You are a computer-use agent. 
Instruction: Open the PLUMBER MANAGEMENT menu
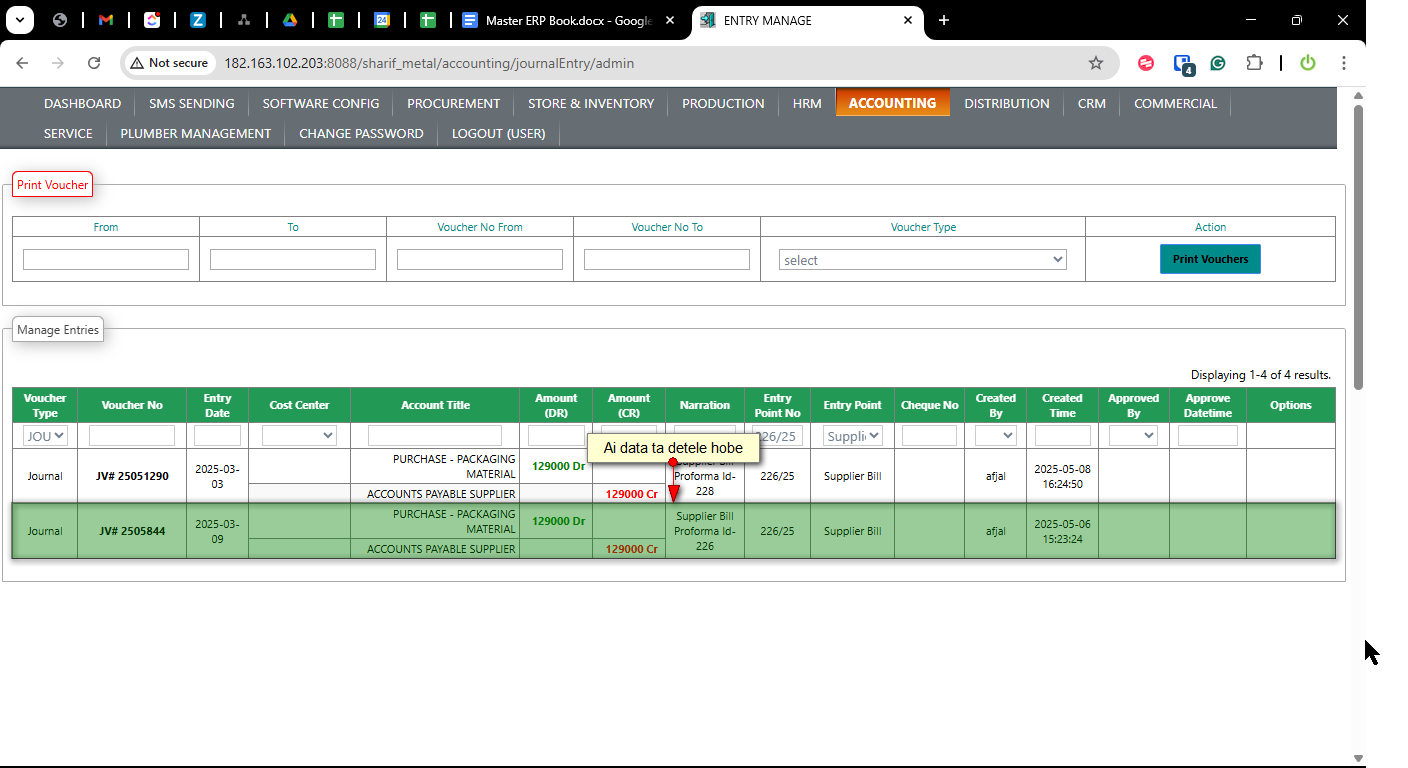point(196,133)
